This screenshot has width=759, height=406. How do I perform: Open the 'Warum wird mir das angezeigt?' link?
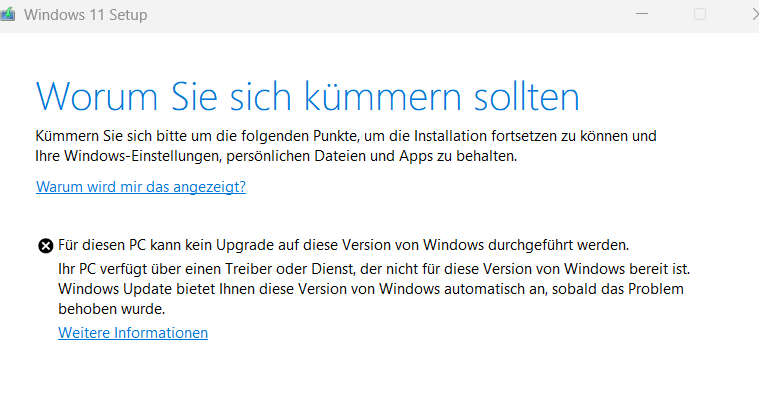(141, 187)
